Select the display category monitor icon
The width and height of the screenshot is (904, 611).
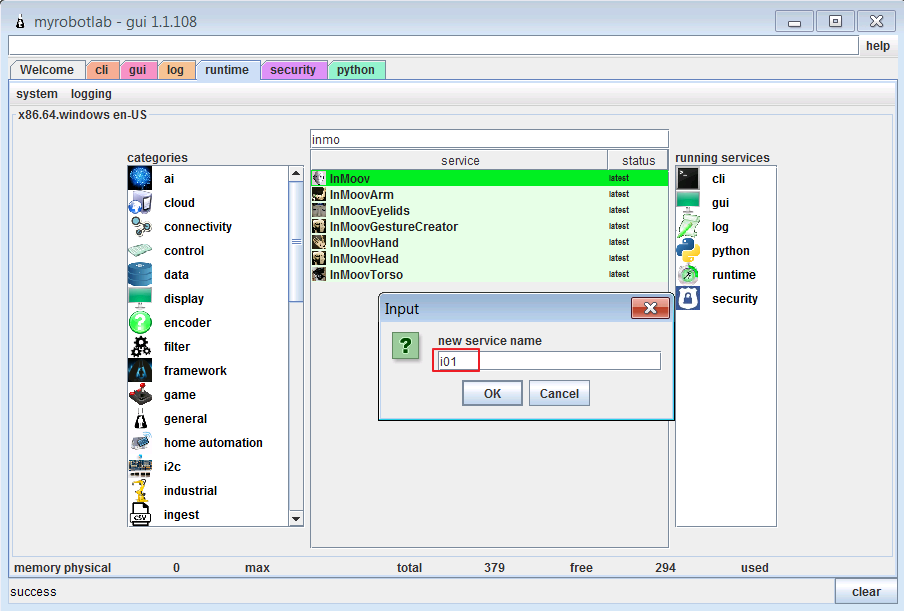pyautogui.click(x=140, y=299)
